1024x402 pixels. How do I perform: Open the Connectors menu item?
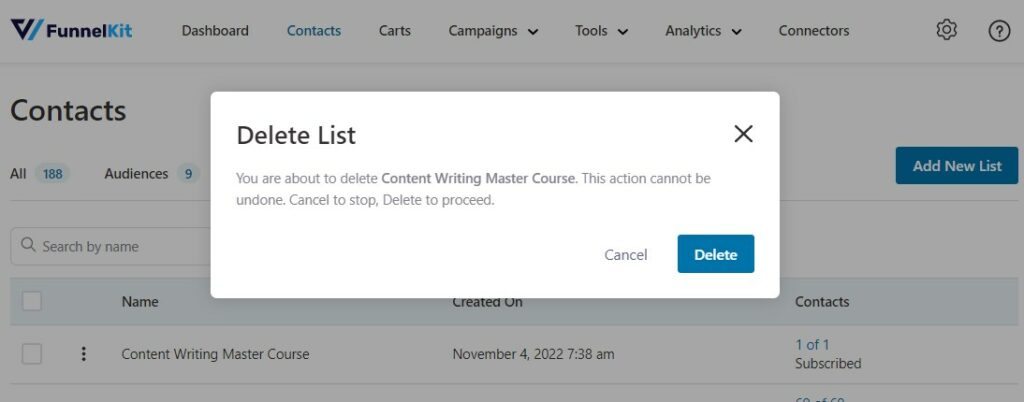[x=814, y=31]
